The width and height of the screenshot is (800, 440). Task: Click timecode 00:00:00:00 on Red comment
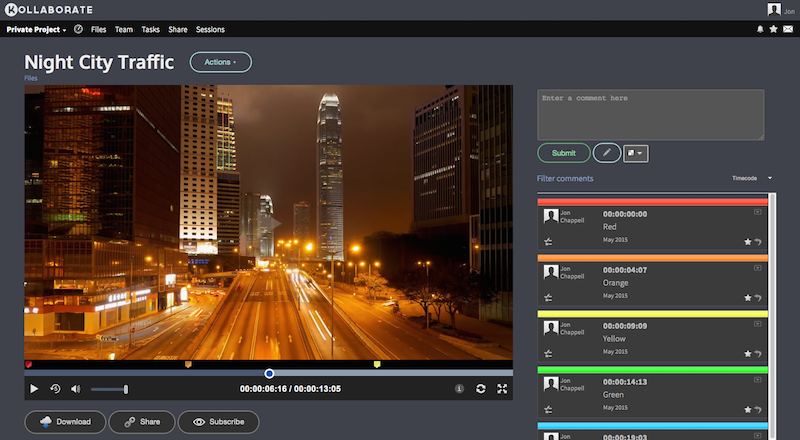click(624, 214)
